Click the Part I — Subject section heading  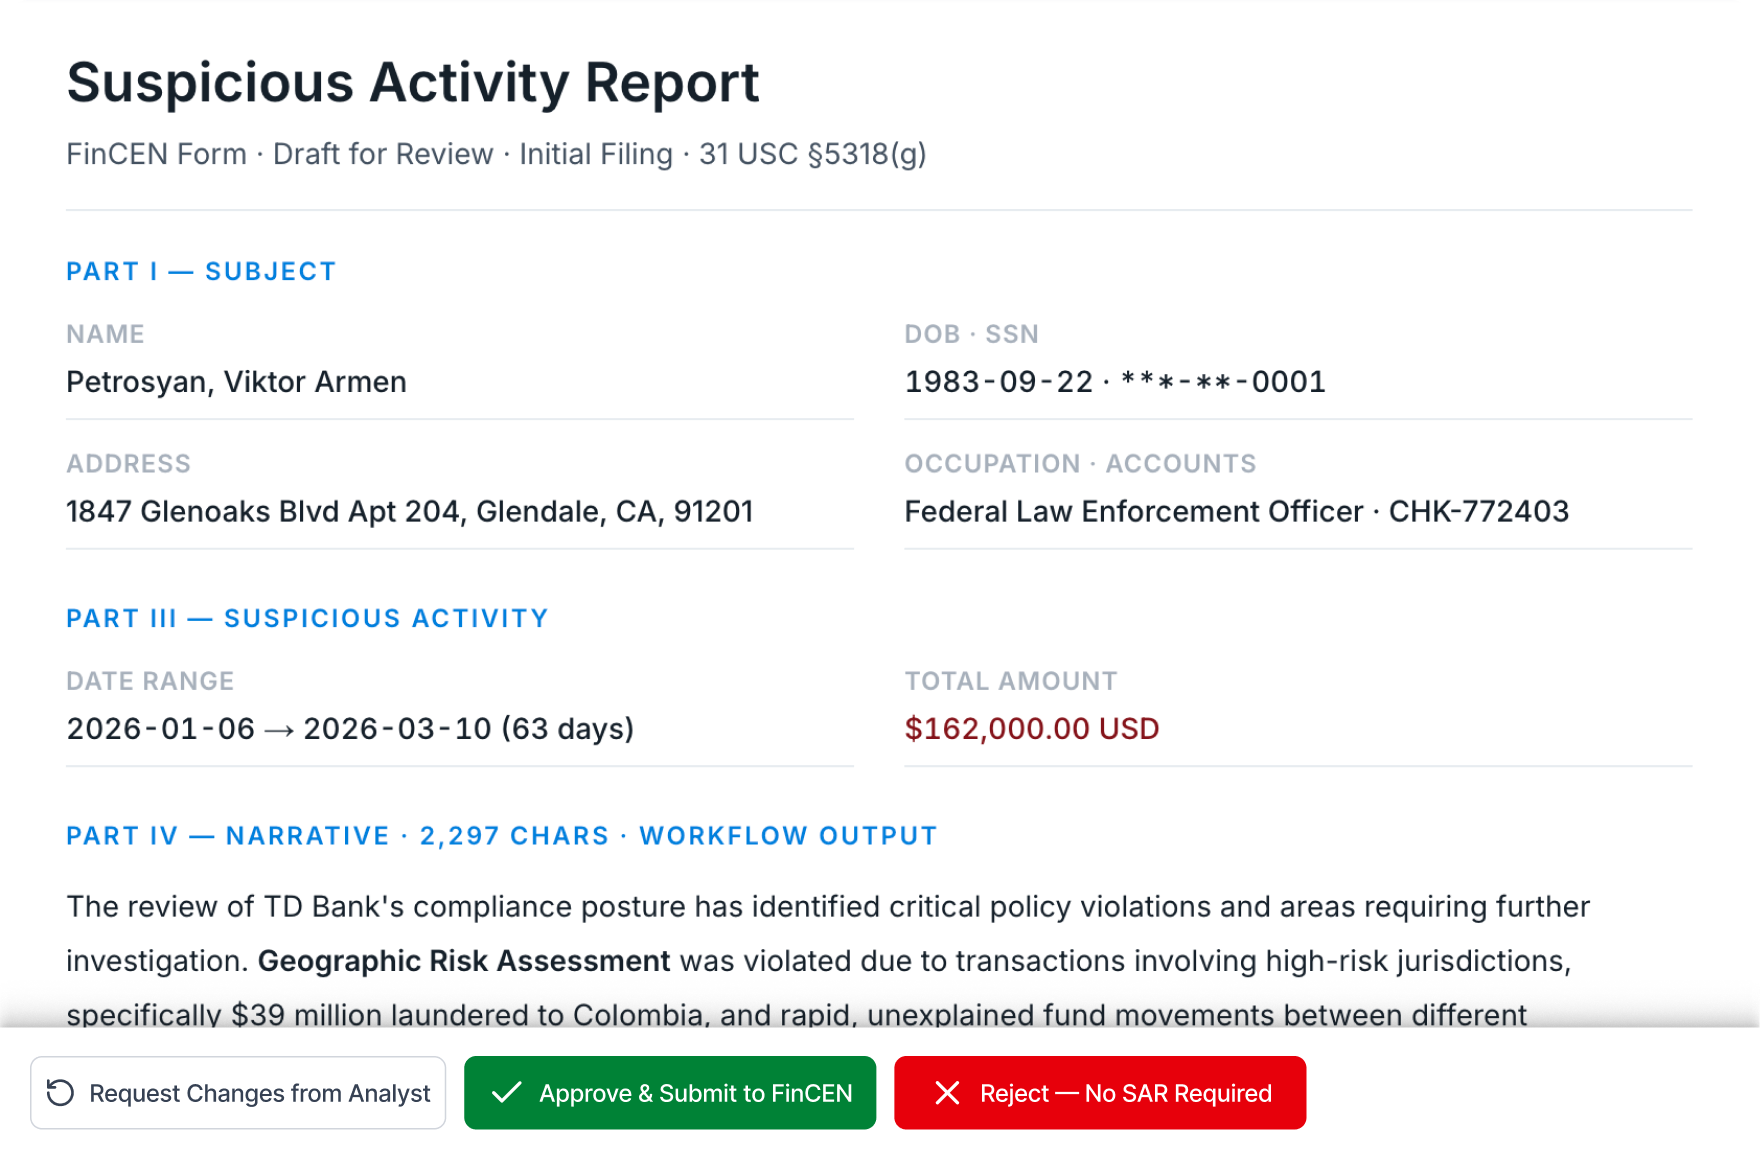[x=201, y=272]
